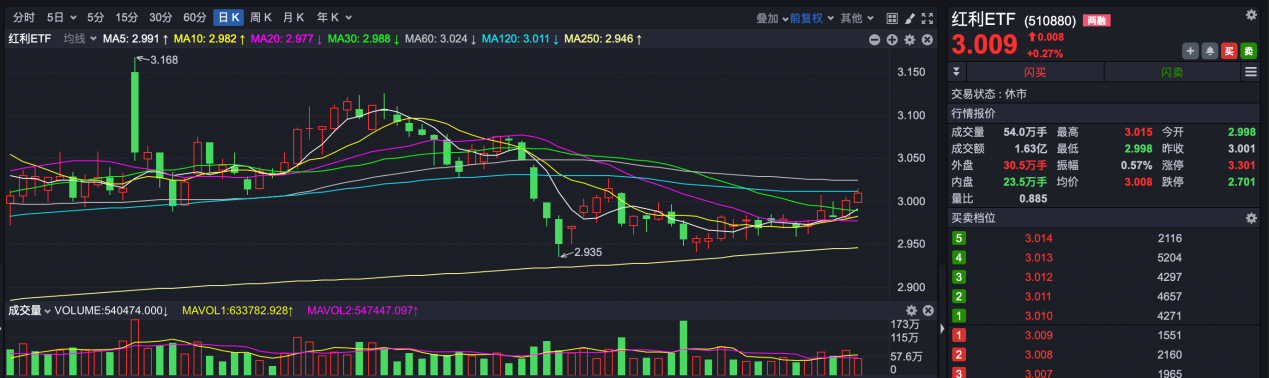Open quote panel hamburger menu
The image size is (1269, 378).
[x=1251, y=72]
